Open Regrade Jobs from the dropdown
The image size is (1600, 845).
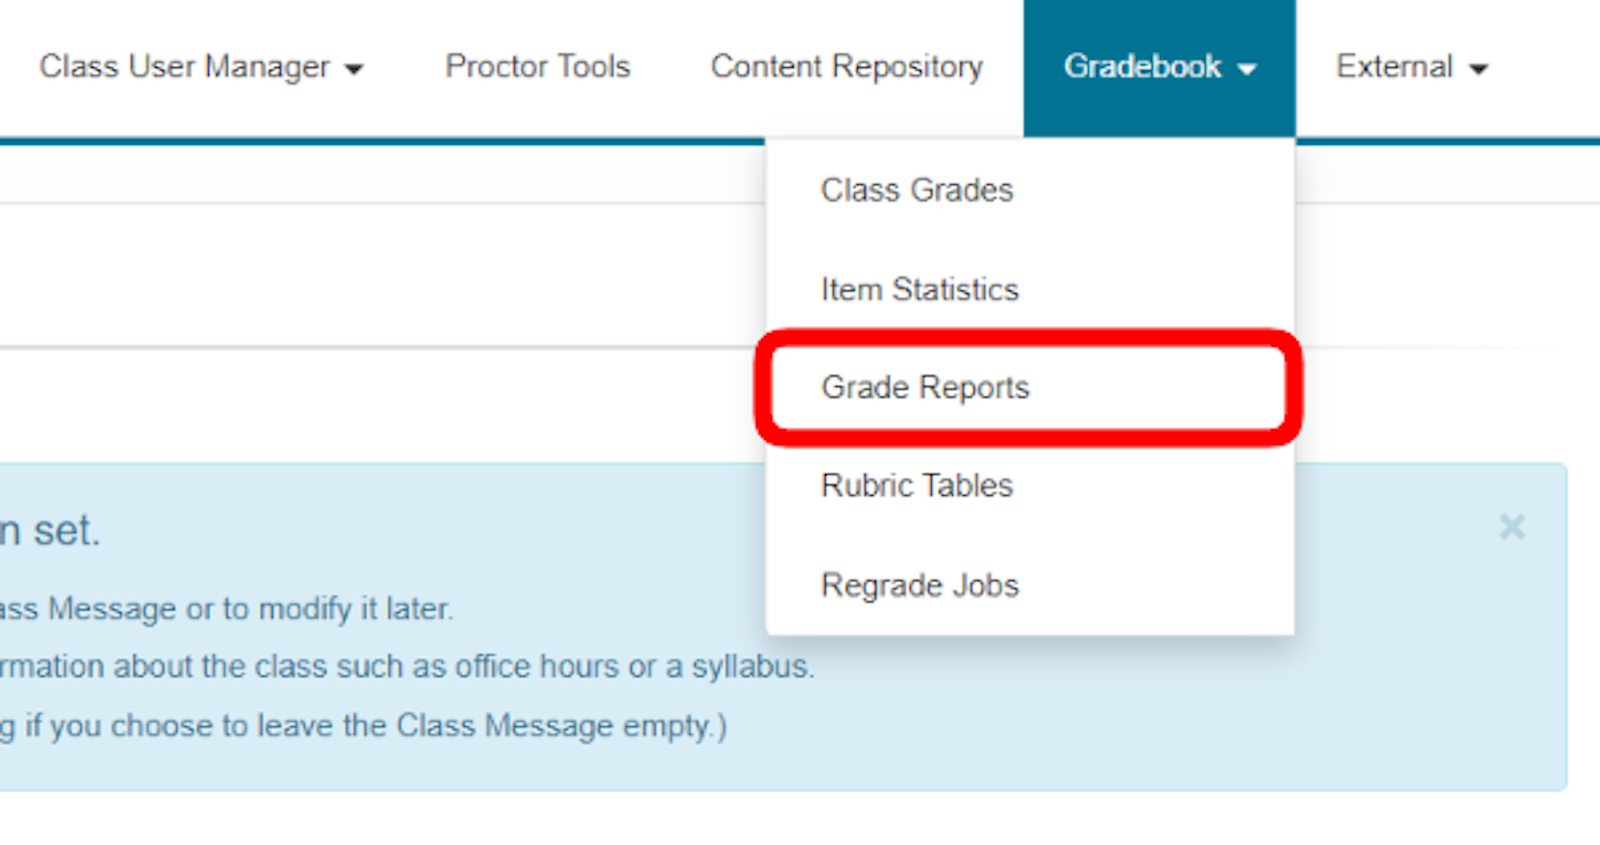[919, 585]
